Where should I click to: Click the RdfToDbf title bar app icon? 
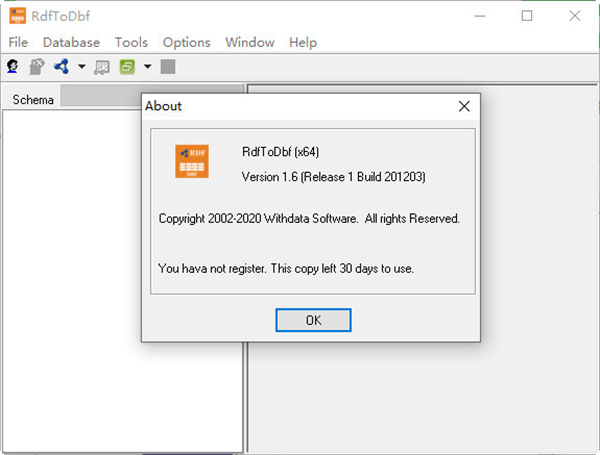coord(17,15)
